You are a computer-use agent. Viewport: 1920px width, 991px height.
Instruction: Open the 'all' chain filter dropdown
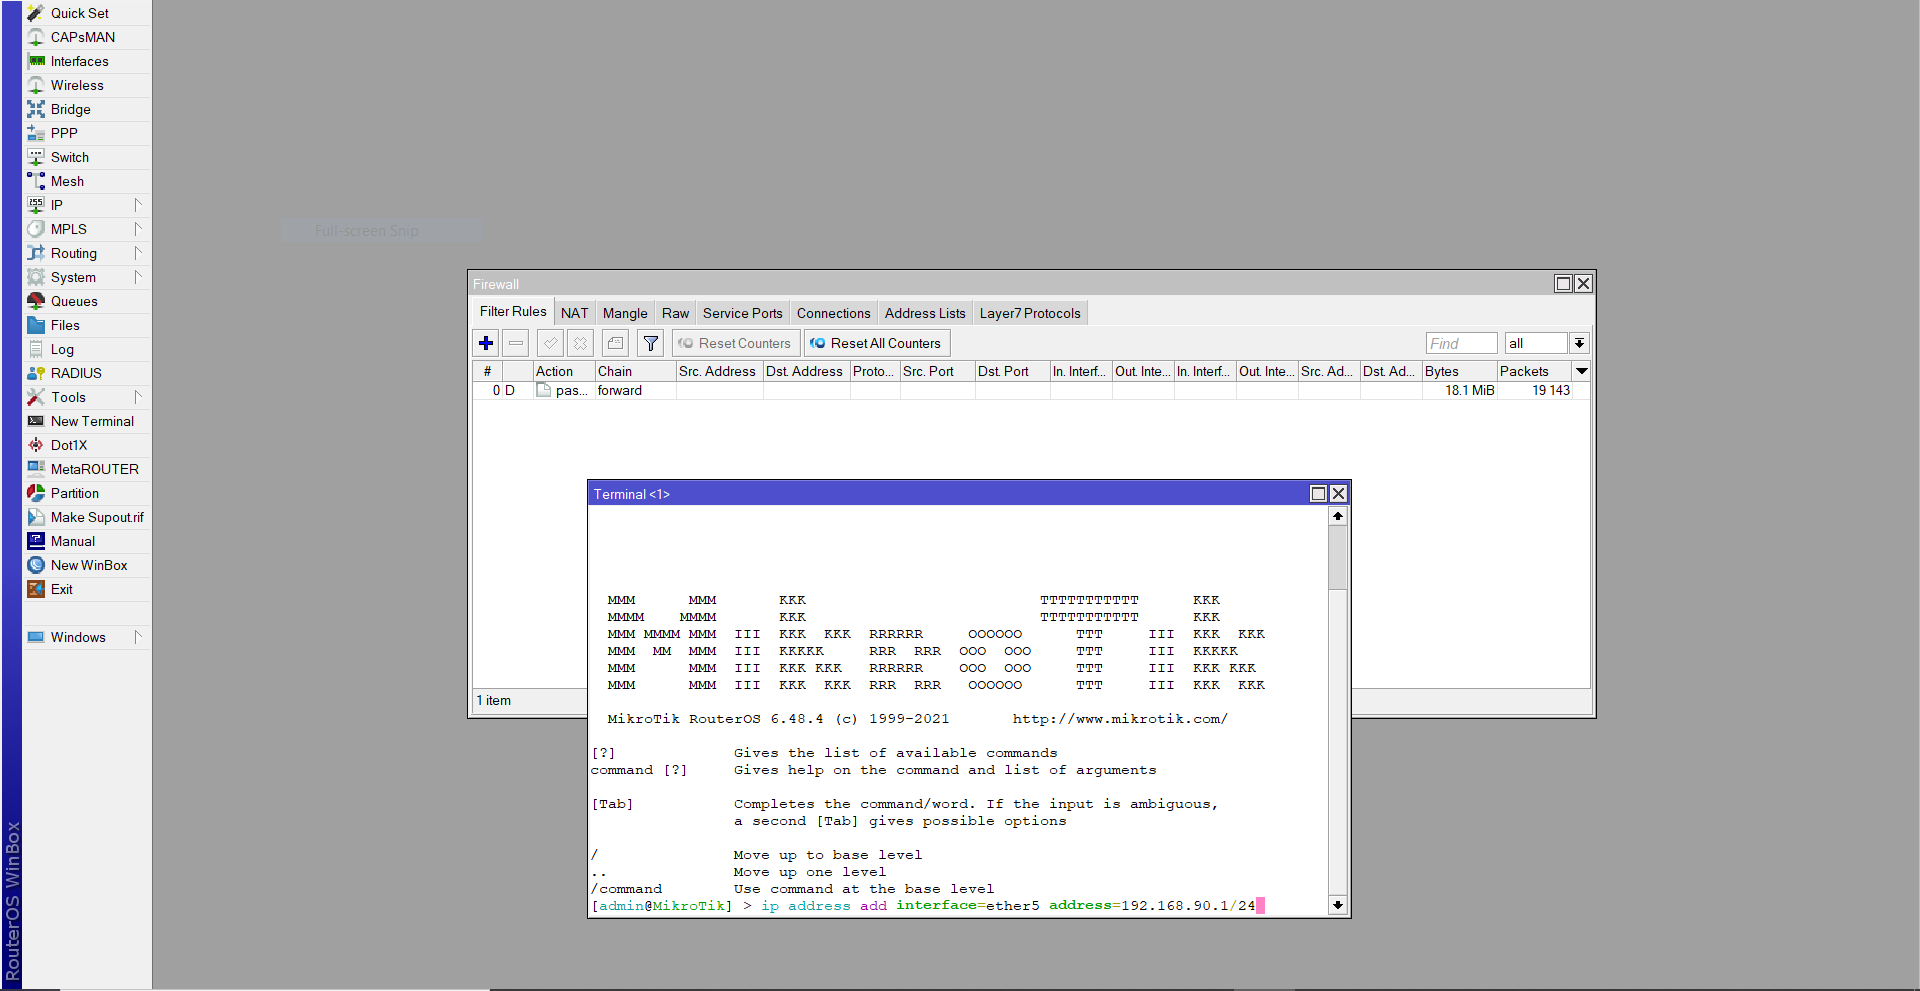point(1579,343)
